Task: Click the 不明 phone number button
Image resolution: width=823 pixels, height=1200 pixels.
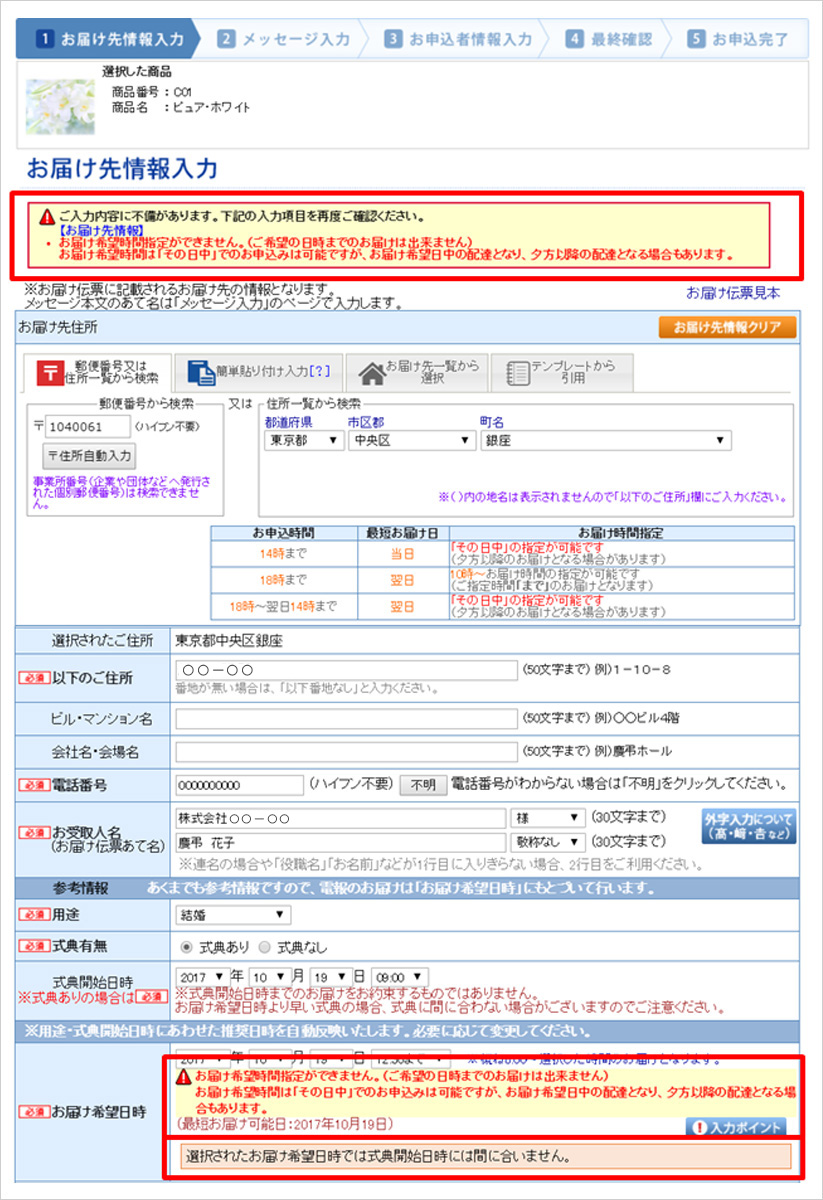Action: (x=422, y=785)
